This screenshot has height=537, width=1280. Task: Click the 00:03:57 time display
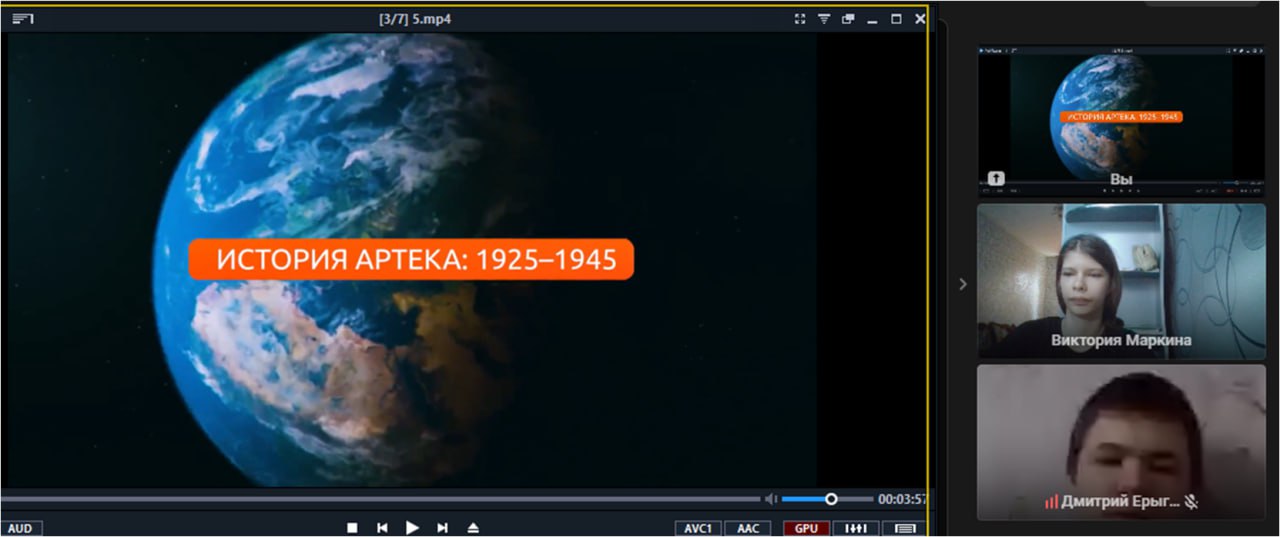(901, 499)
